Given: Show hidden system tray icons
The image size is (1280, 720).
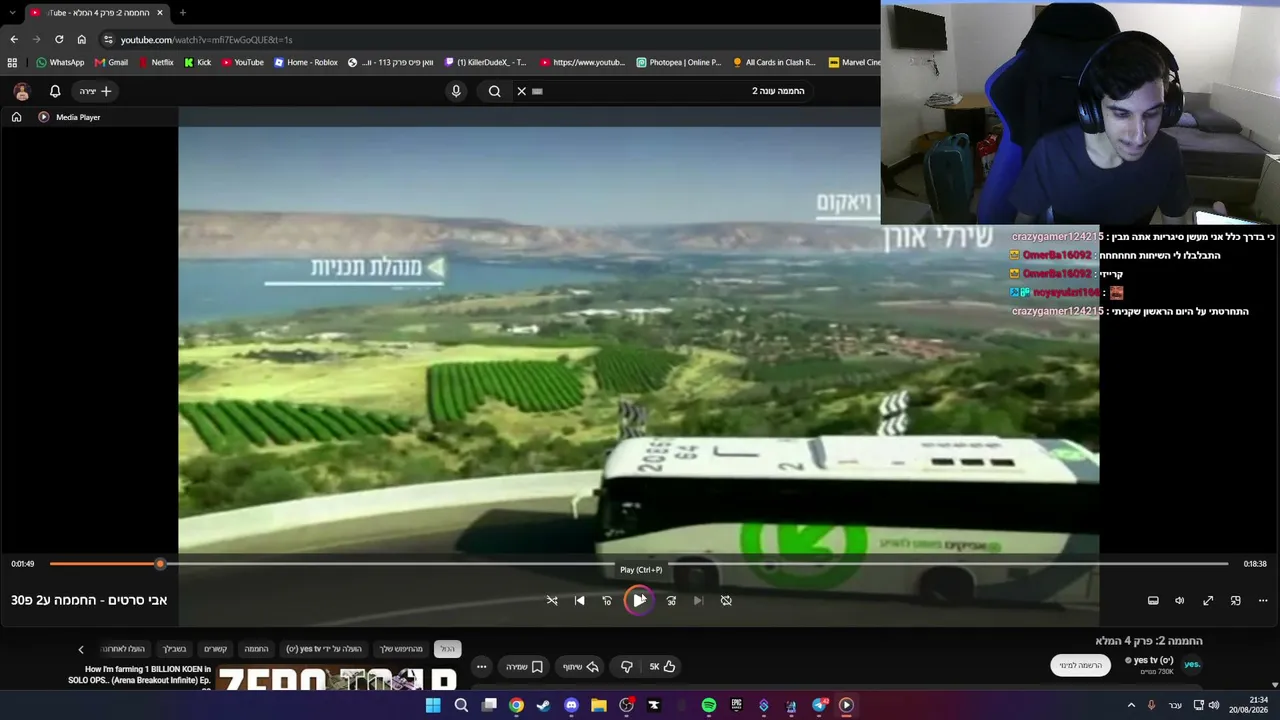Looking at the screenshot, I should tap(1132, 705).
